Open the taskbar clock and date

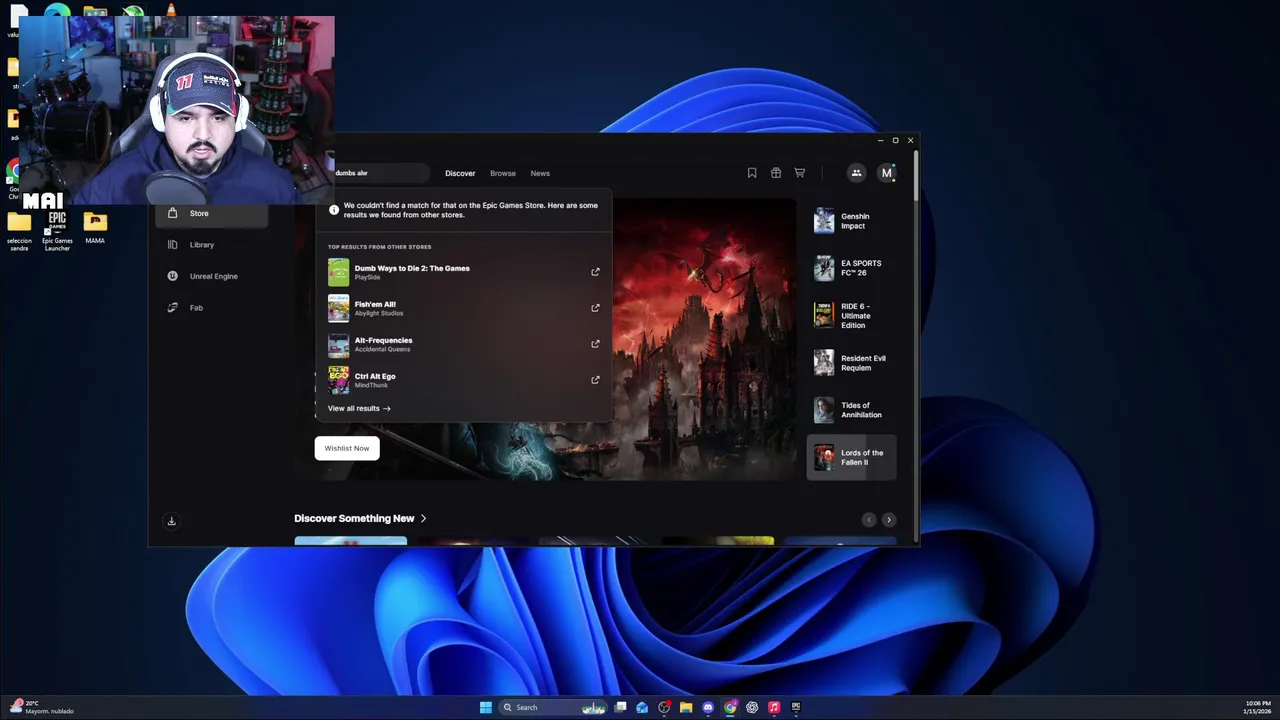click(x=1257, y=707)
